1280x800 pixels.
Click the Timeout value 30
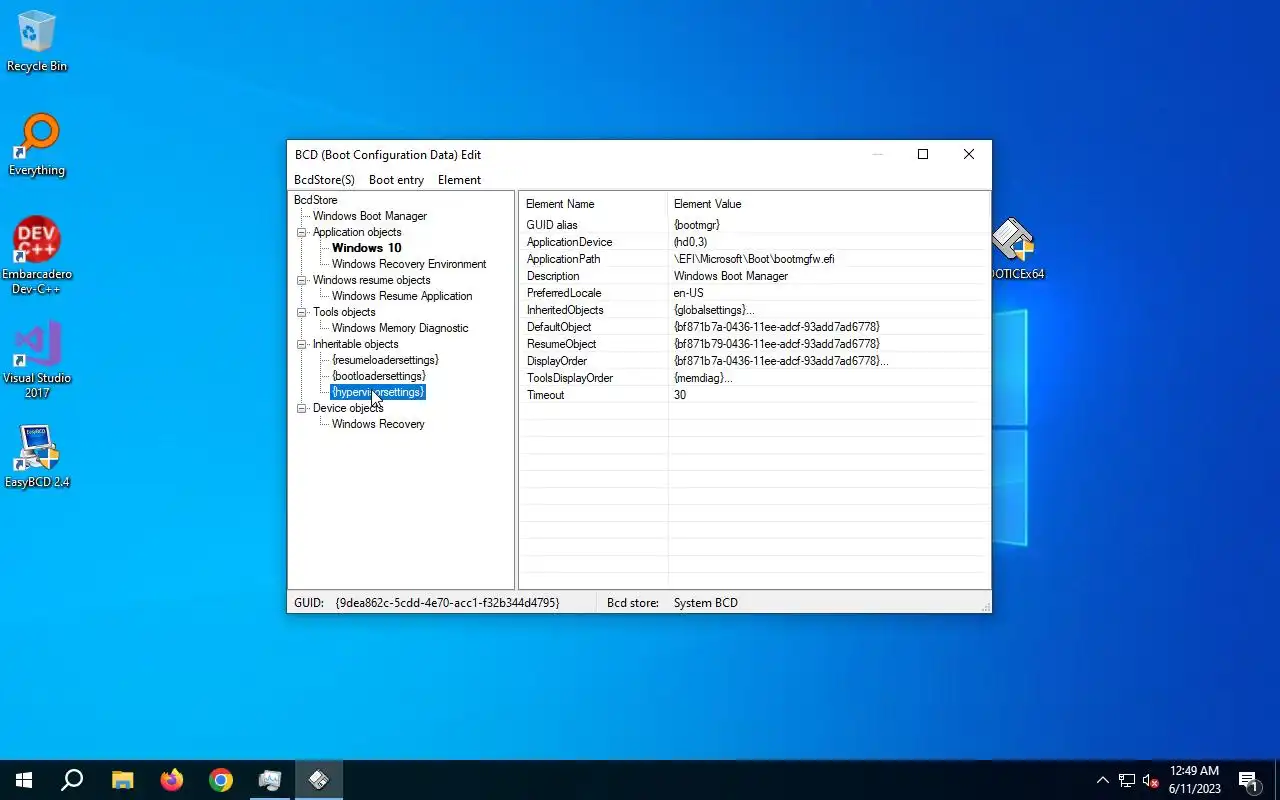(680, 395)
